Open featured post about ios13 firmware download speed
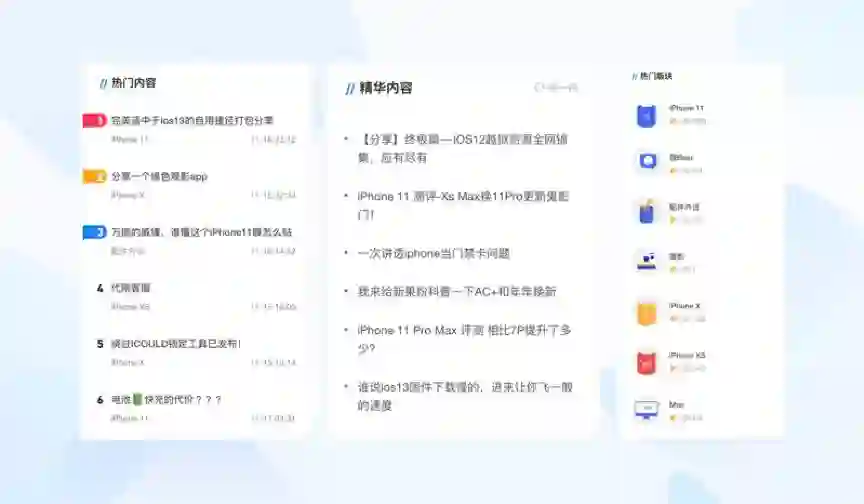The width and height of the screenshot is (864, 504). tap(465, 396)
